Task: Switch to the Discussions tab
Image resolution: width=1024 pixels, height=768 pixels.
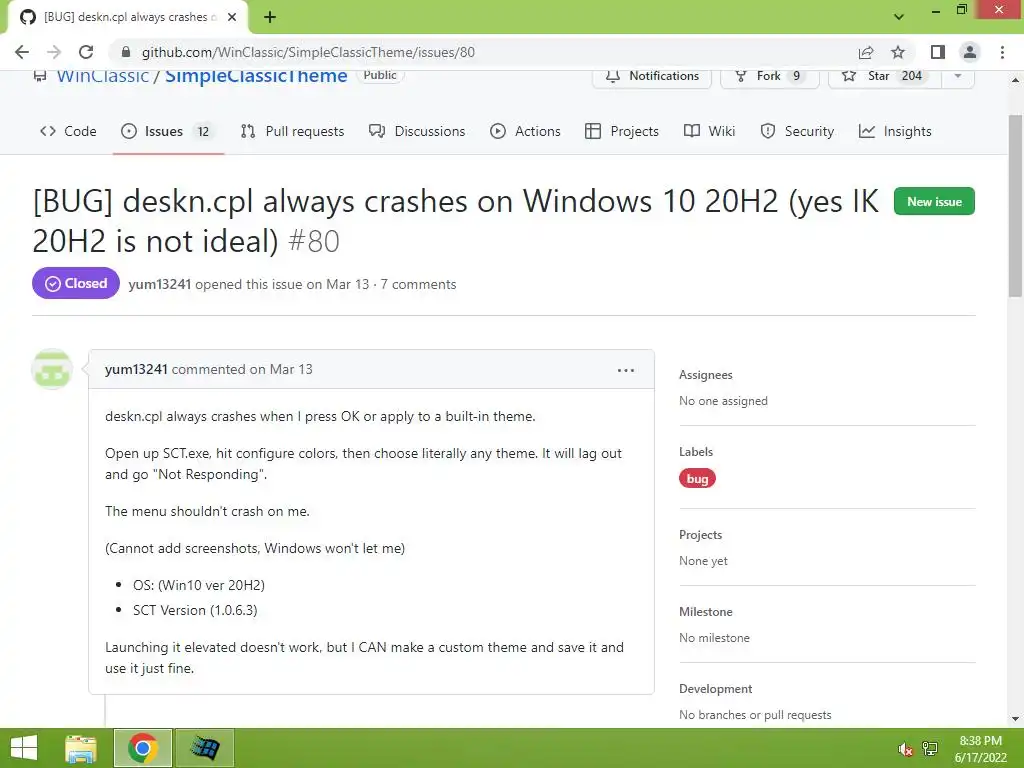Action: click(x=417, y=131)
